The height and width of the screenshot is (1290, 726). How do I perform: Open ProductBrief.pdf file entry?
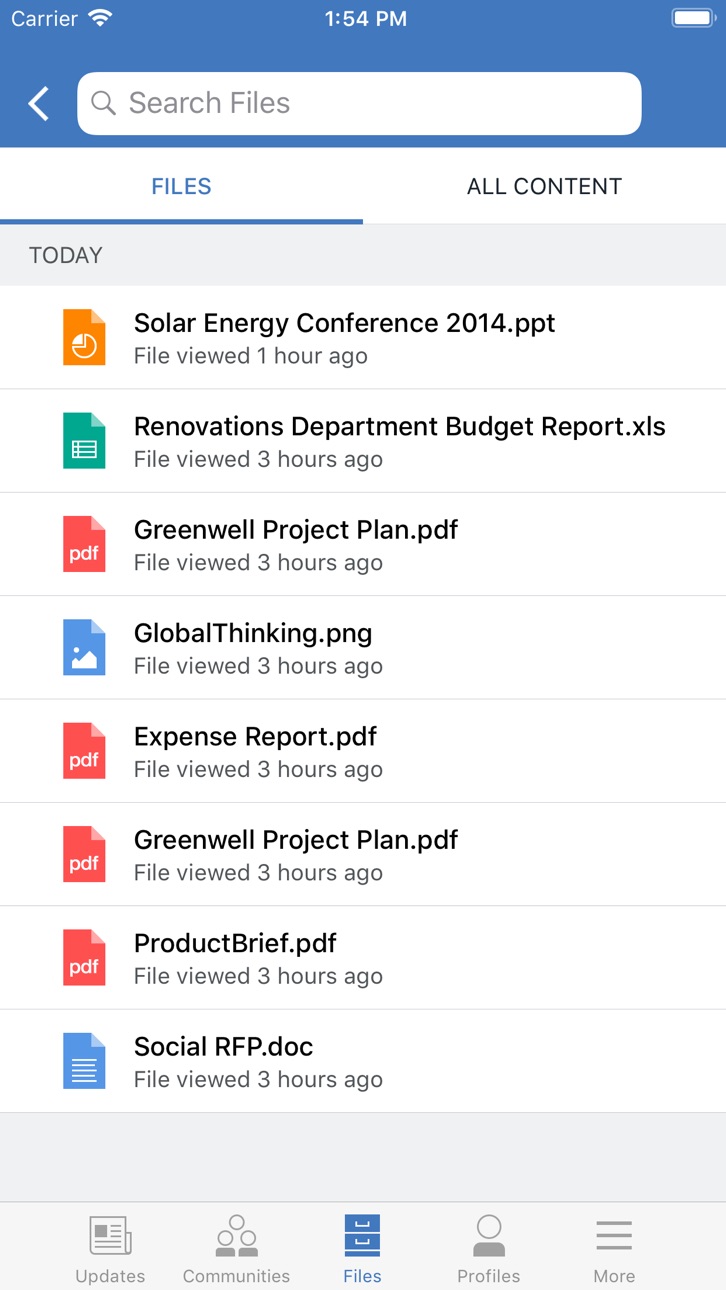coord(363,957)
